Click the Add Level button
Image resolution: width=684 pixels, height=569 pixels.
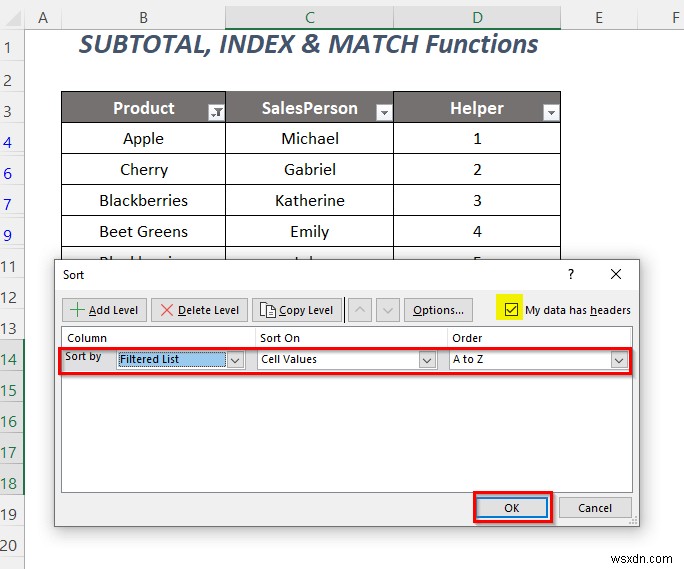[x=104, y=310]
